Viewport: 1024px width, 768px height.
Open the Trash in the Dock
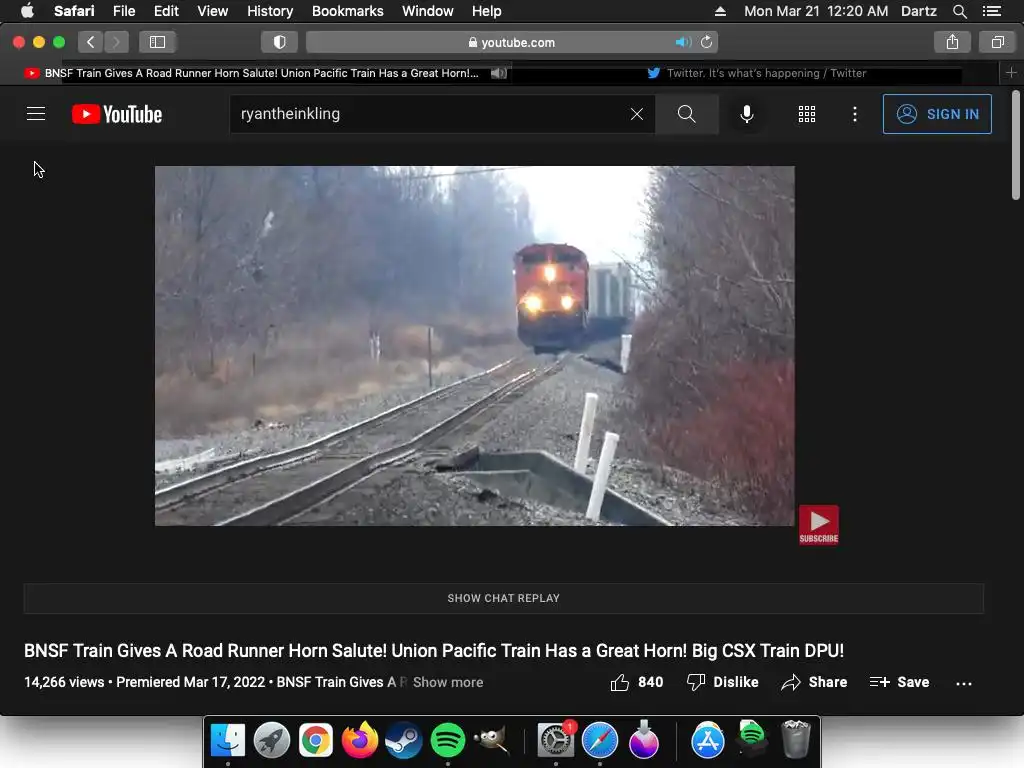tap(795, 739)
